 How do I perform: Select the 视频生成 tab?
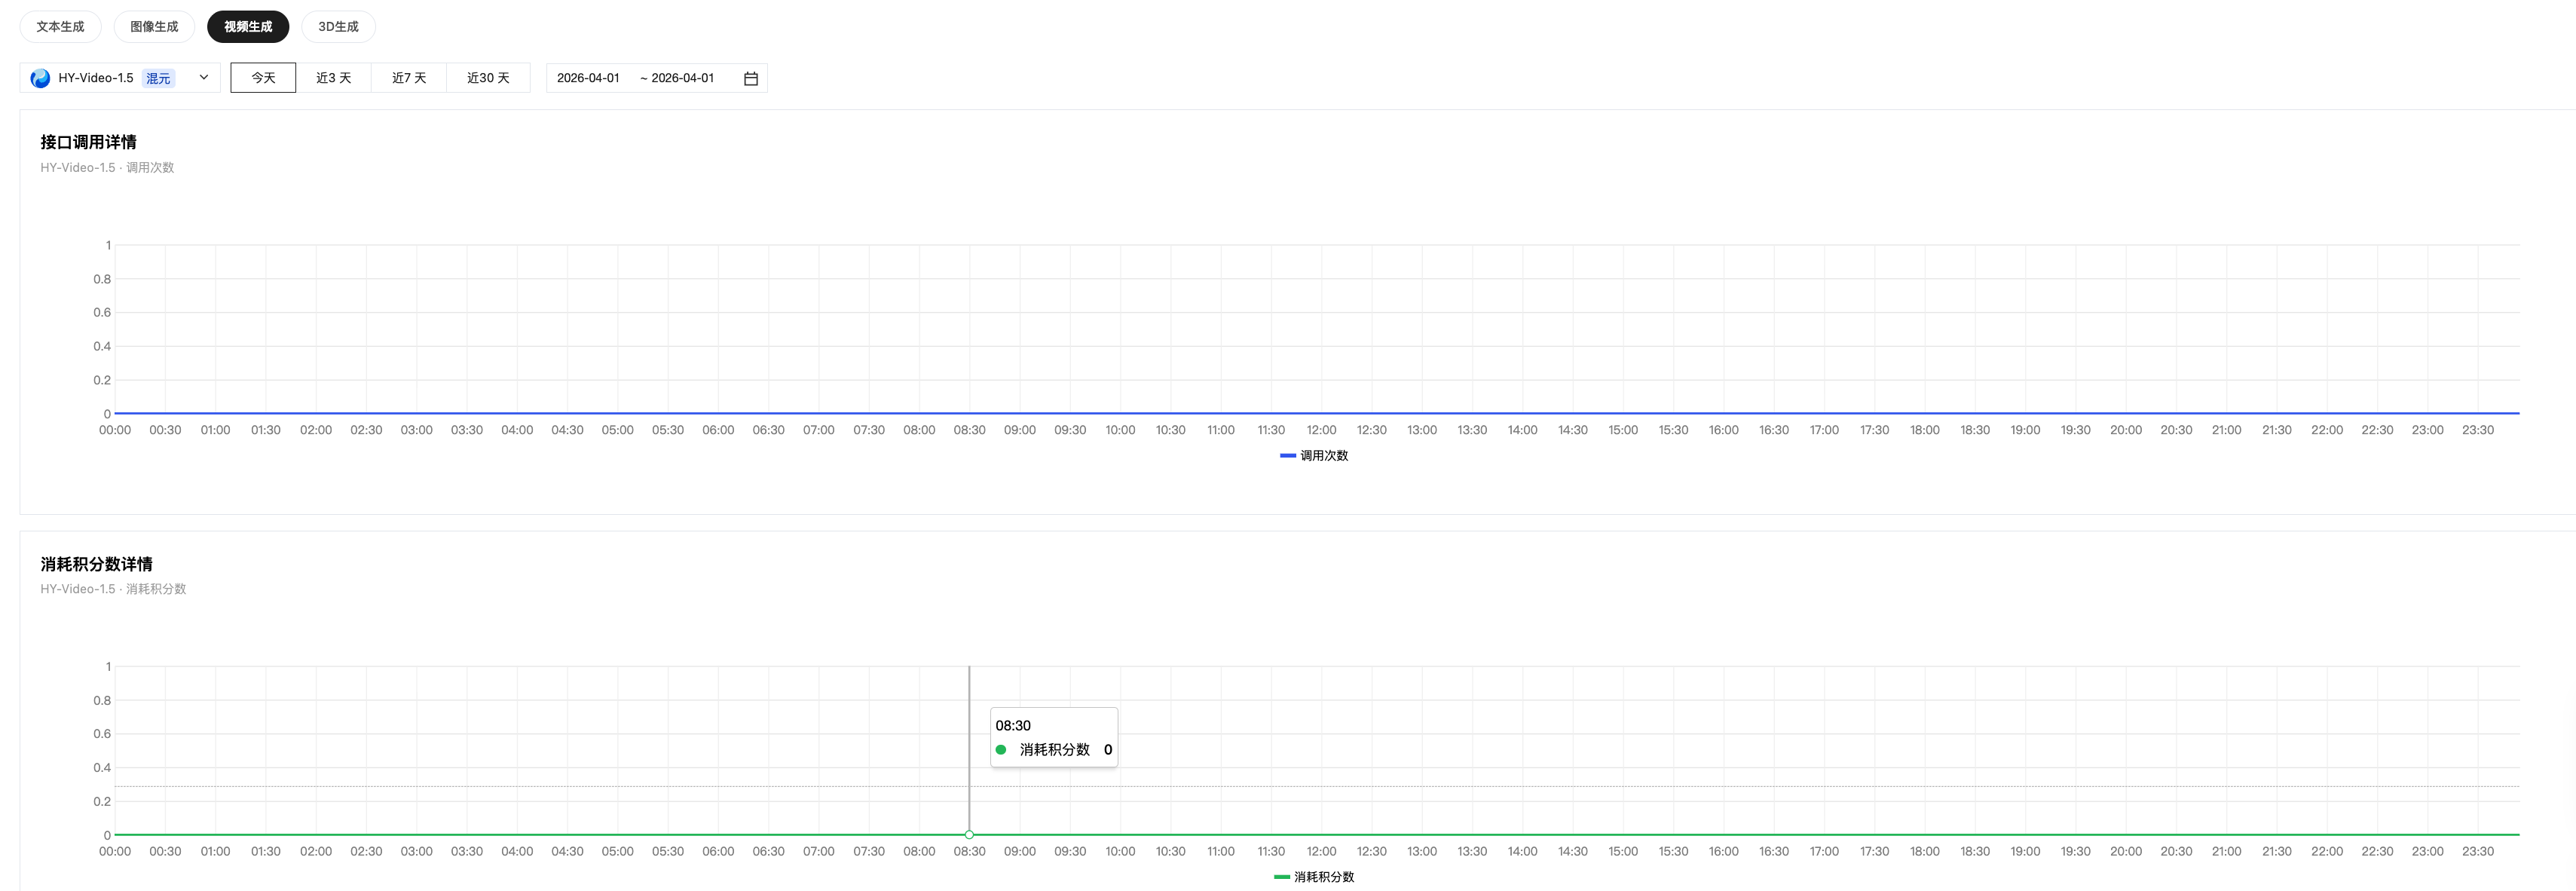[x=248, y=27]
